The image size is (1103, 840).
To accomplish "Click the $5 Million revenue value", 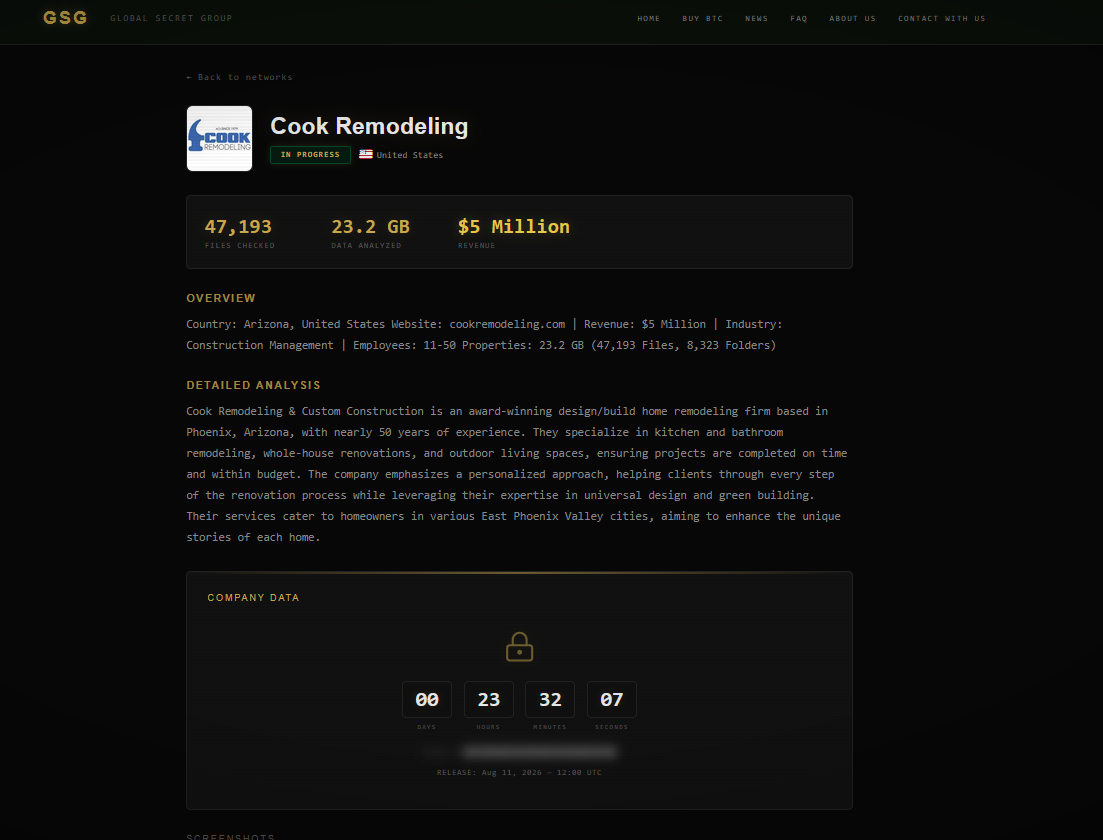I will click(514, 227).
